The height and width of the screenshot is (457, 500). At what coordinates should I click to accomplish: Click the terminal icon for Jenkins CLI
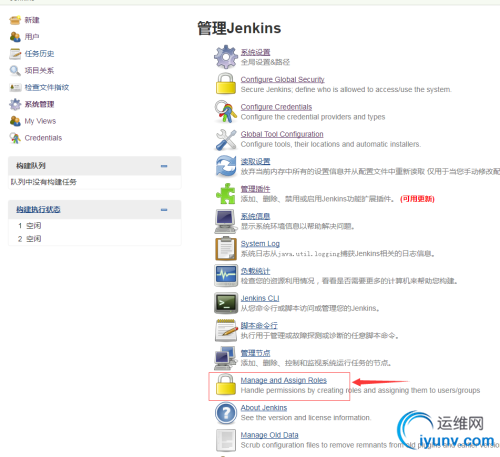(226, 303)
